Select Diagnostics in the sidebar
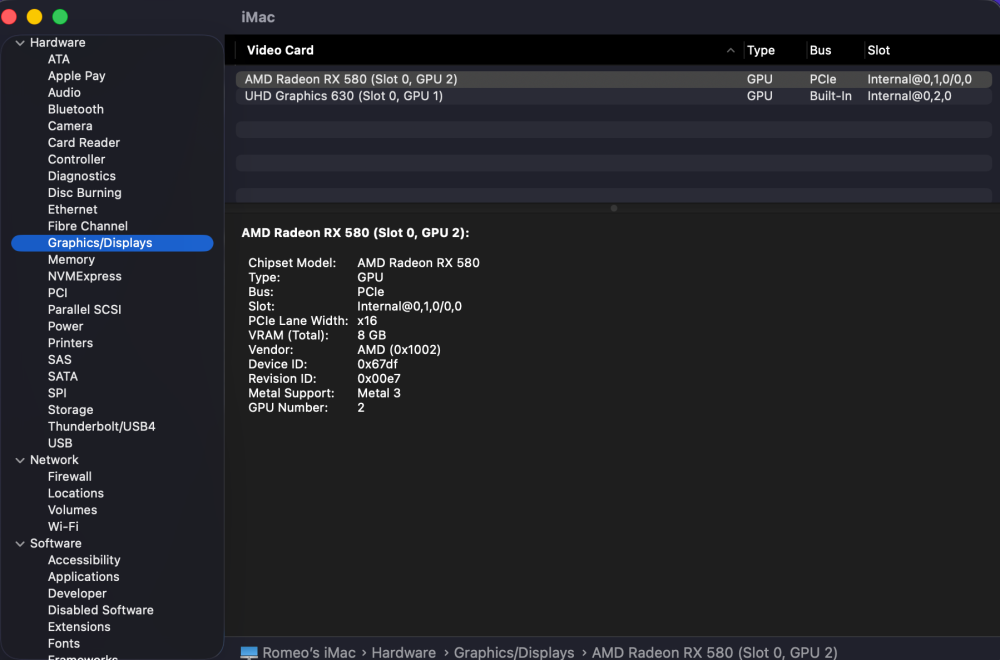The image size is (1000, 660). [82, 176]
